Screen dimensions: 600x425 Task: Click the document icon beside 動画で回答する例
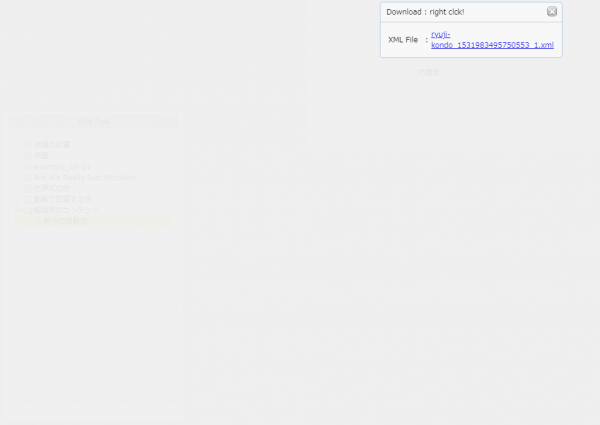(28, 200)
